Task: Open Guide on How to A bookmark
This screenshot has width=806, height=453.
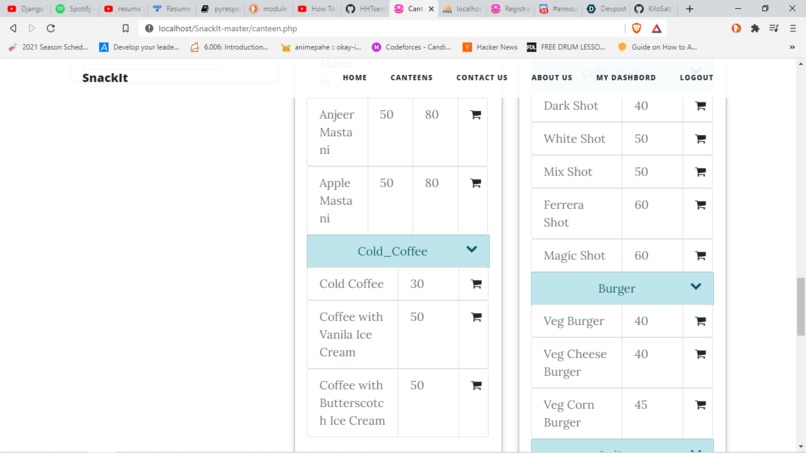Action: 657,47
